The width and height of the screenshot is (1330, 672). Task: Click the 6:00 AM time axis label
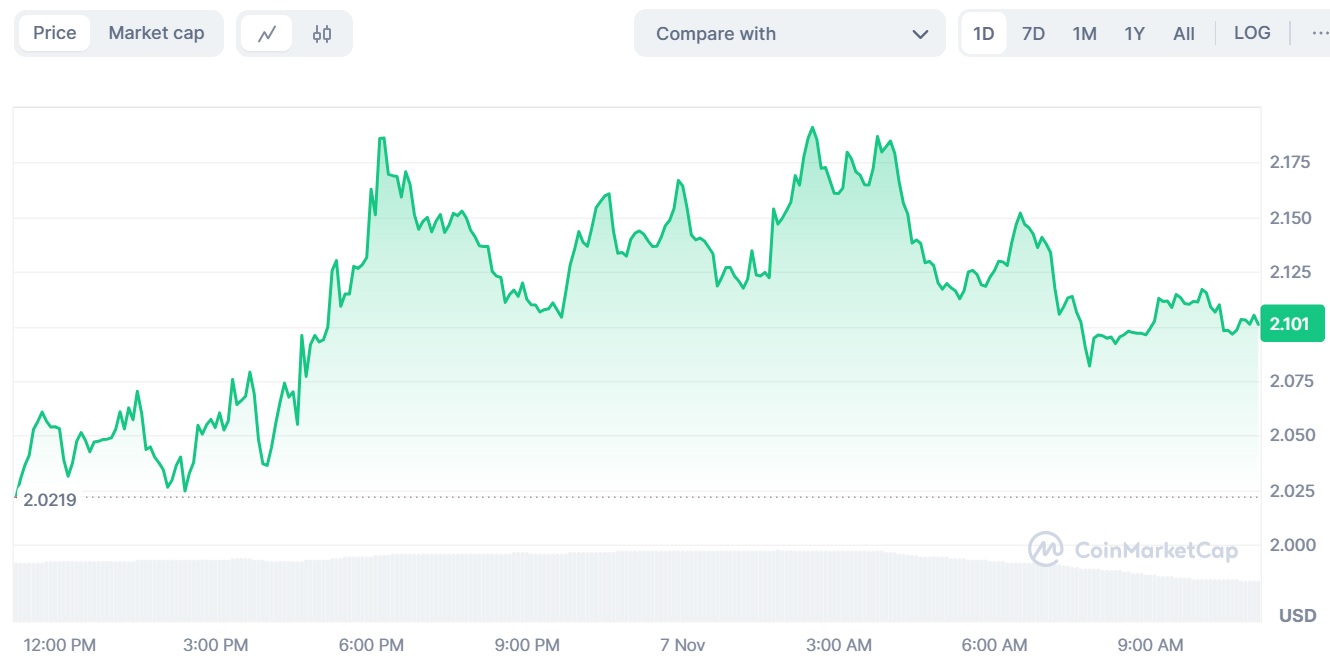click(994, 645)
